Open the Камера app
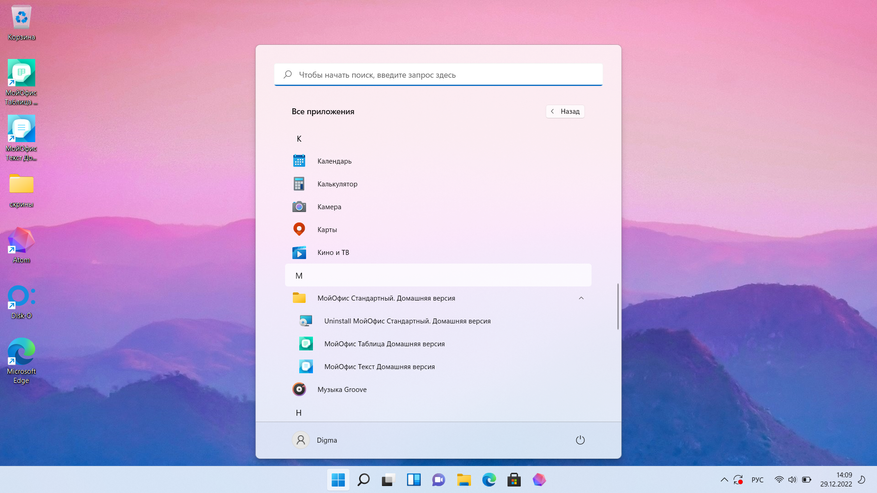Image resolution: width=877 pixels, height=493 pixels. [x=438, y=207]
